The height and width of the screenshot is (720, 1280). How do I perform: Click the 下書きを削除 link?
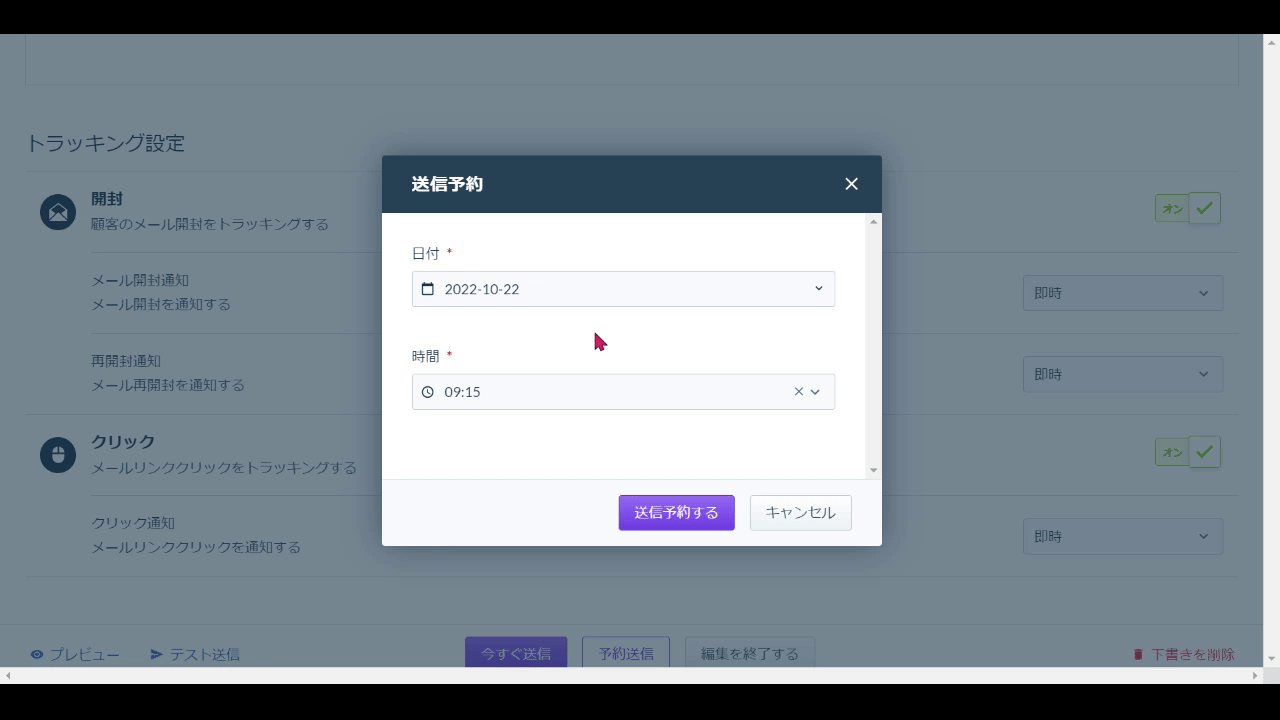1184,654
